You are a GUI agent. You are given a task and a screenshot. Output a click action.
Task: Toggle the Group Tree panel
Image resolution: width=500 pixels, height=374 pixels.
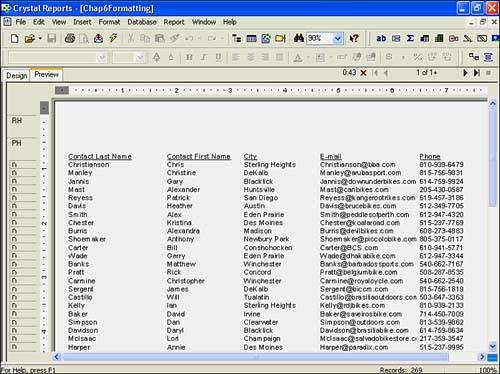pyautogui.click(x=237, y=38)
